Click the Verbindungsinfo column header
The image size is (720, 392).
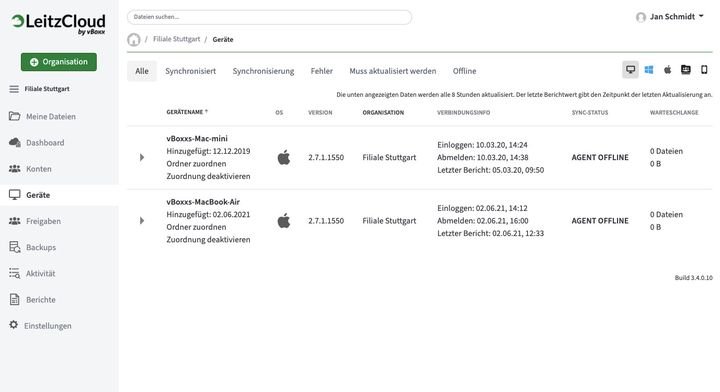coord(463,112)
